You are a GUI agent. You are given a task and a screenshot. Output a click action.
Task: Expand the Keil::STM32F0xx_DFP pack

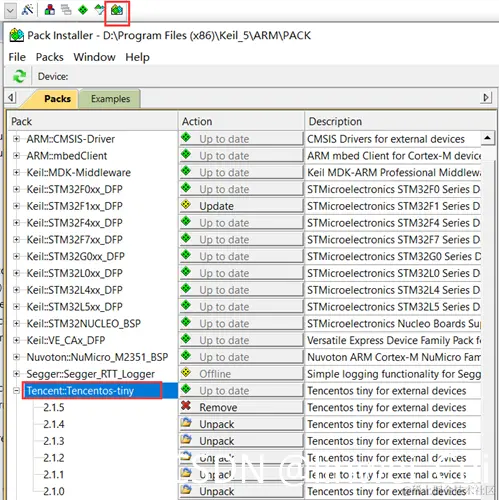(x=16, y=189)
